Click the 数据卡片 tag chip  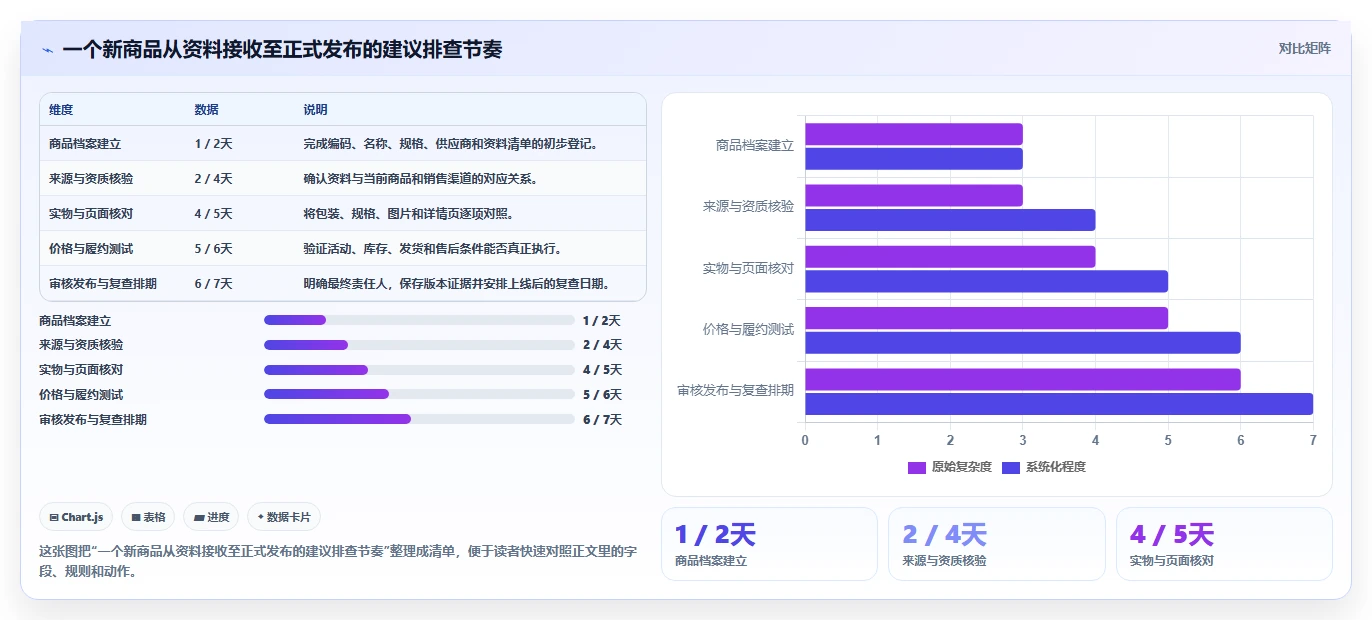tap(284, 517)
